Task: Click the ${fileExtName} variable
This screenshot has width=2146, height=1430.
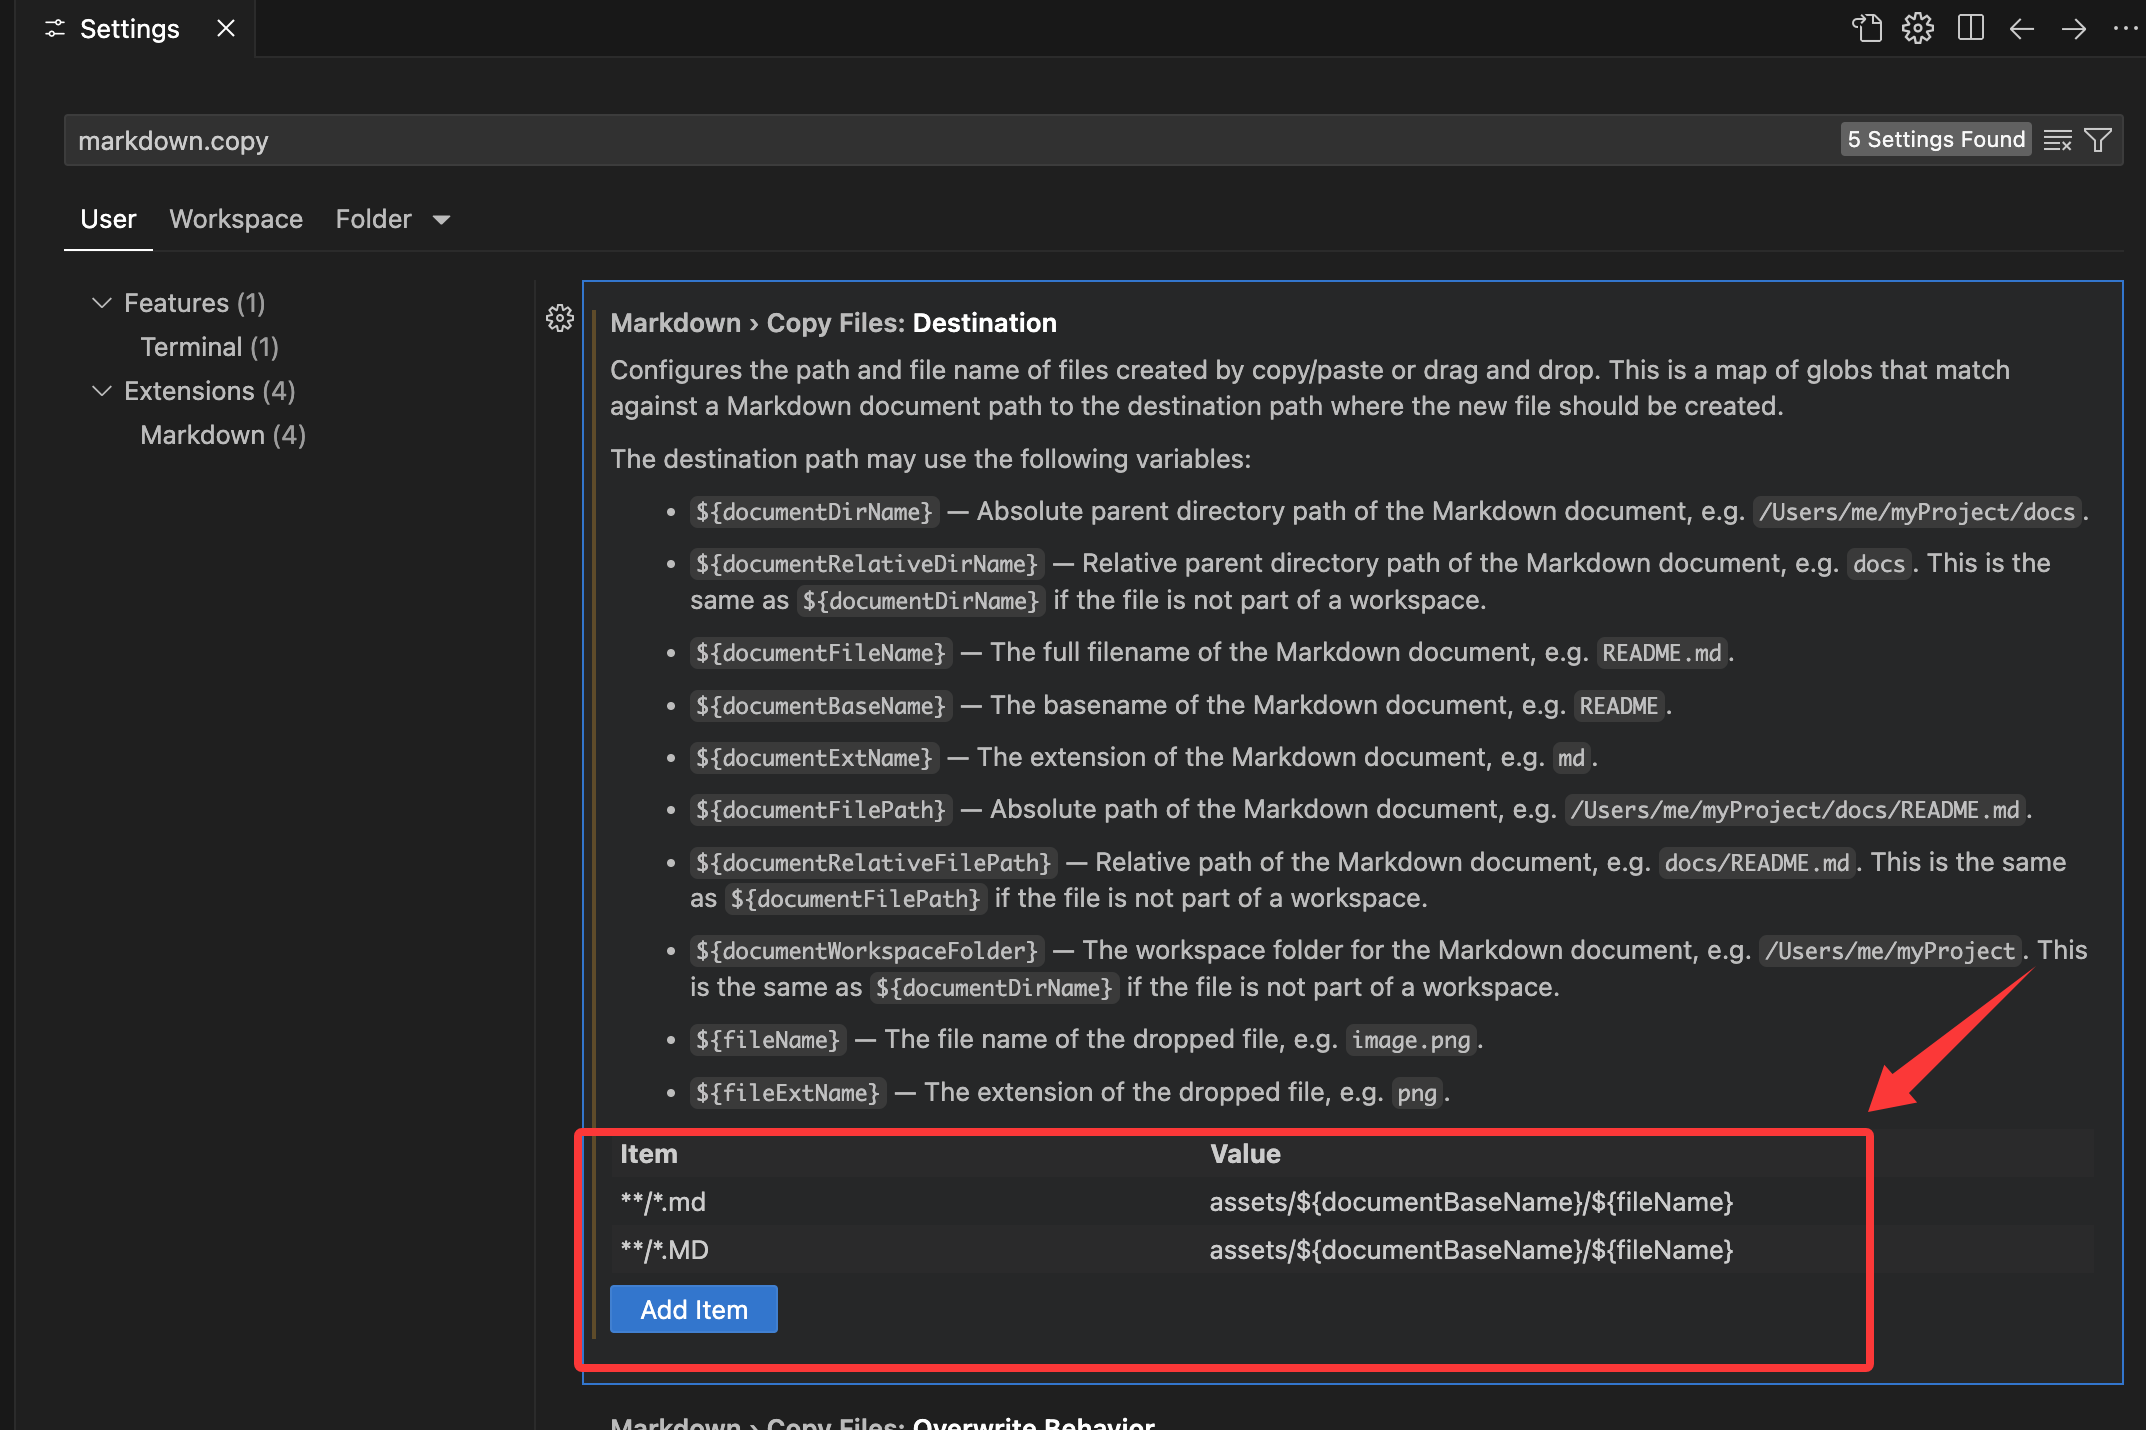Action: pyautogui.click(x=788, y=1093)
